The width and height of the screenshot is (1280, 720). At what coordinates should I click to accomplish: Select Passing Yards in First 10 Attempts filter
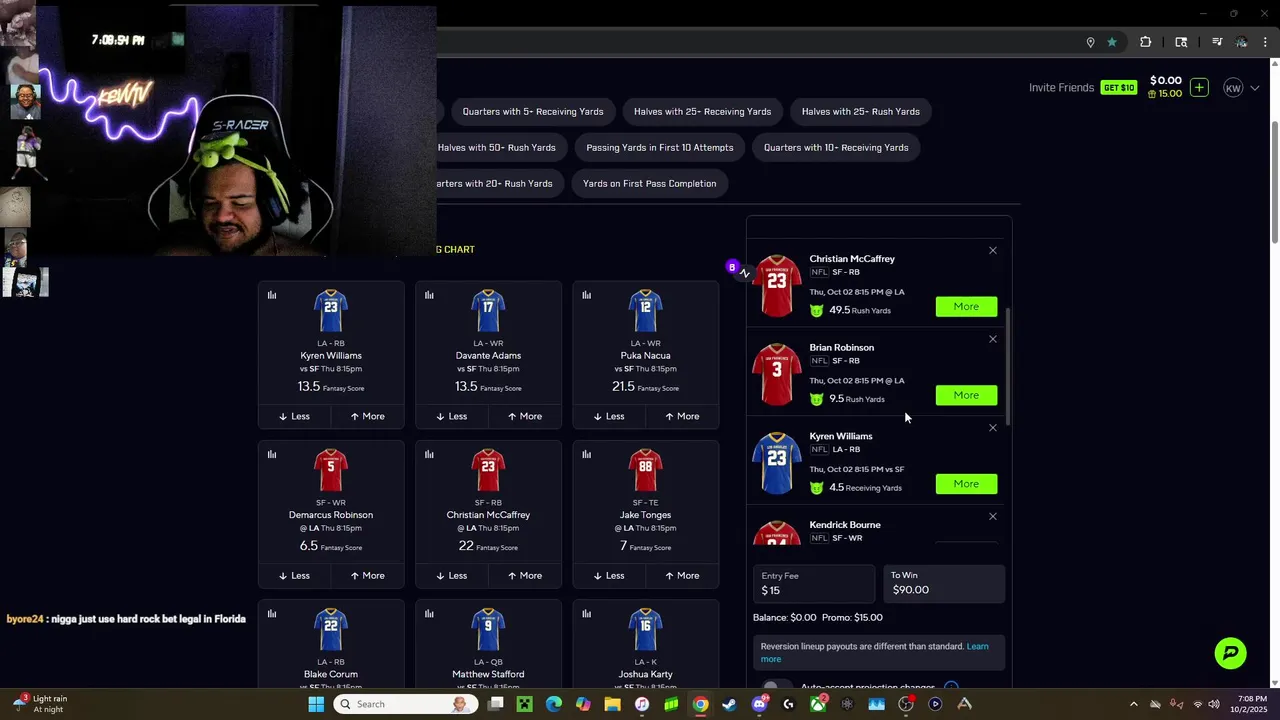coord(660,147)
